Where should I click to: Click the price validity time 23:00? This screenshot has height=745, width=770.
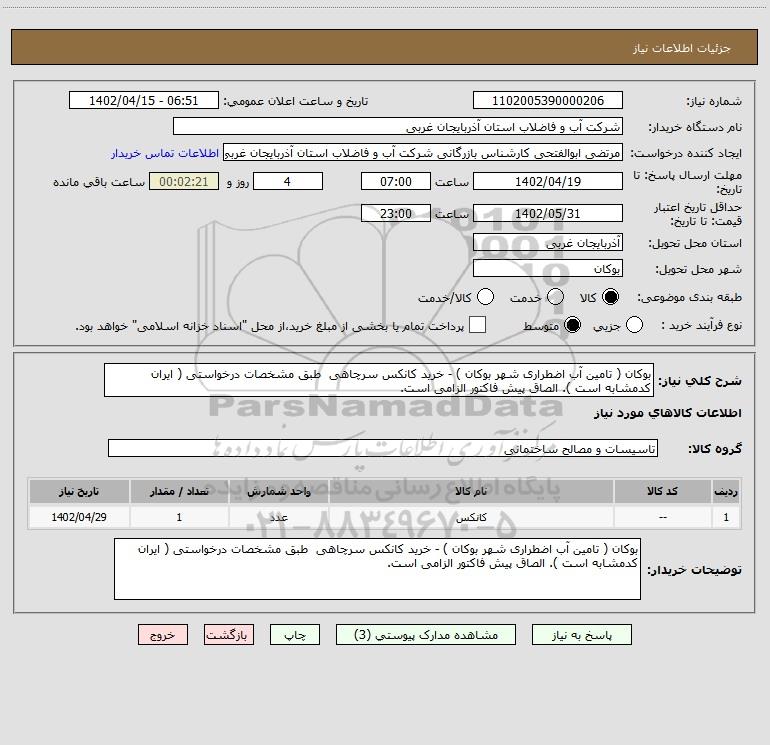click(x=396, y=213)
